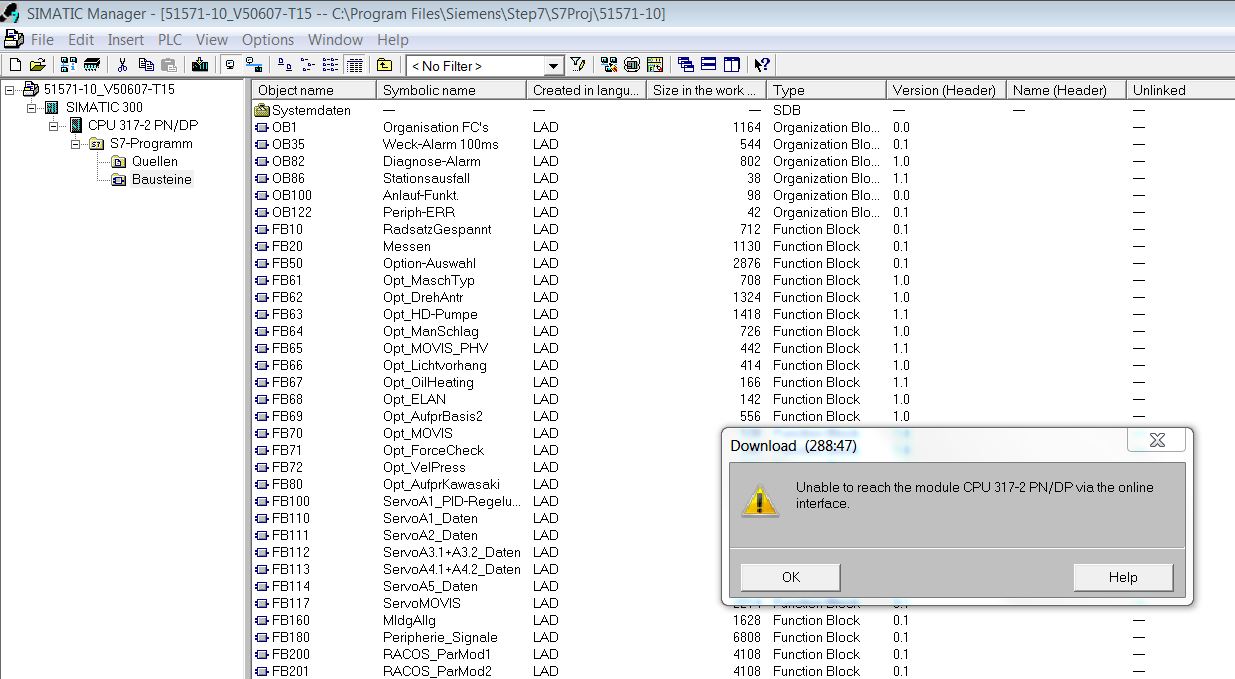Click the New project toolbar icon
Viewport: 1235px width, 679px height.
point(14,65)
